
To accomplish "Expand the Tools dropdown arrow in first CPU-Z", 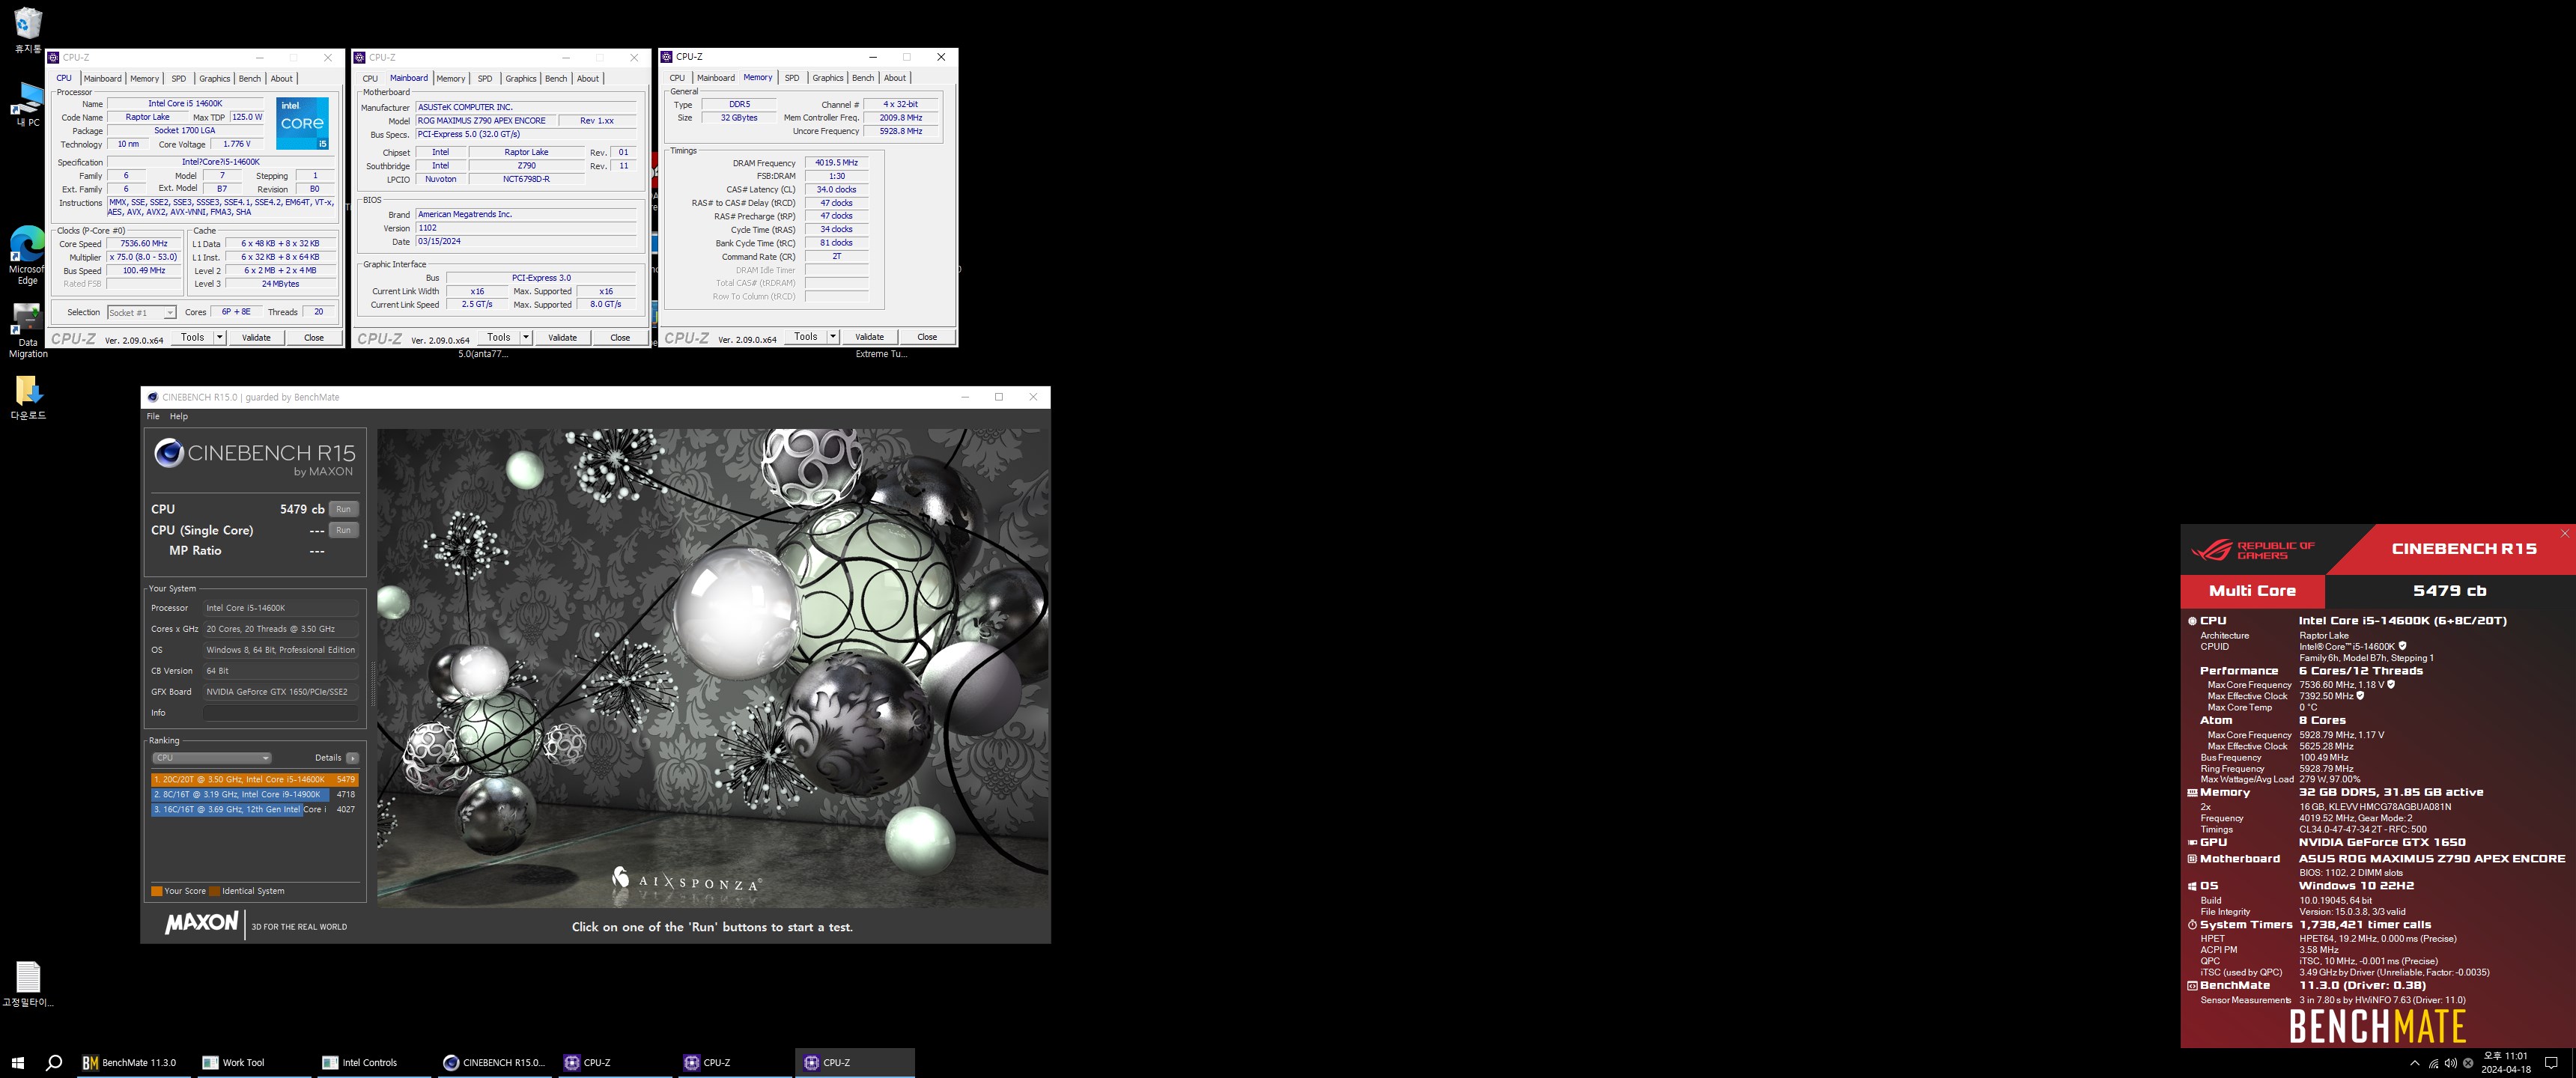I will tap(219, 337).
